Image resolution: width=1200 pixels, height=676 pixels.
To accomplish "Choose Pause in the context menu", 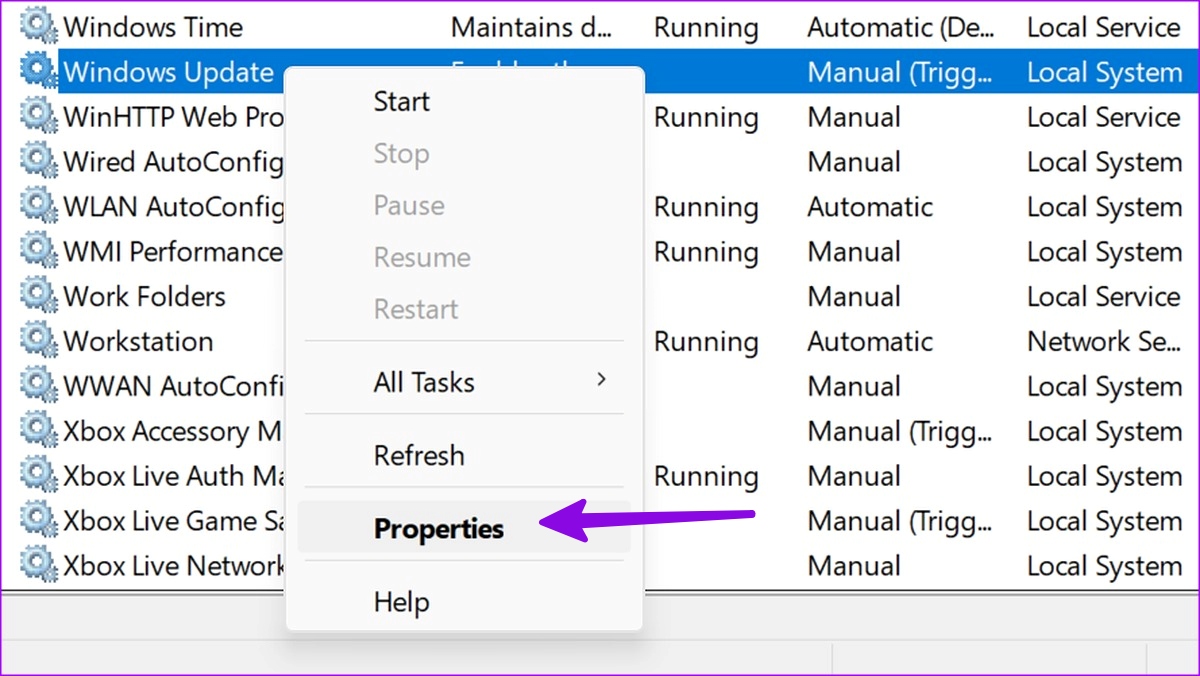I will click(x=409, y=205).
